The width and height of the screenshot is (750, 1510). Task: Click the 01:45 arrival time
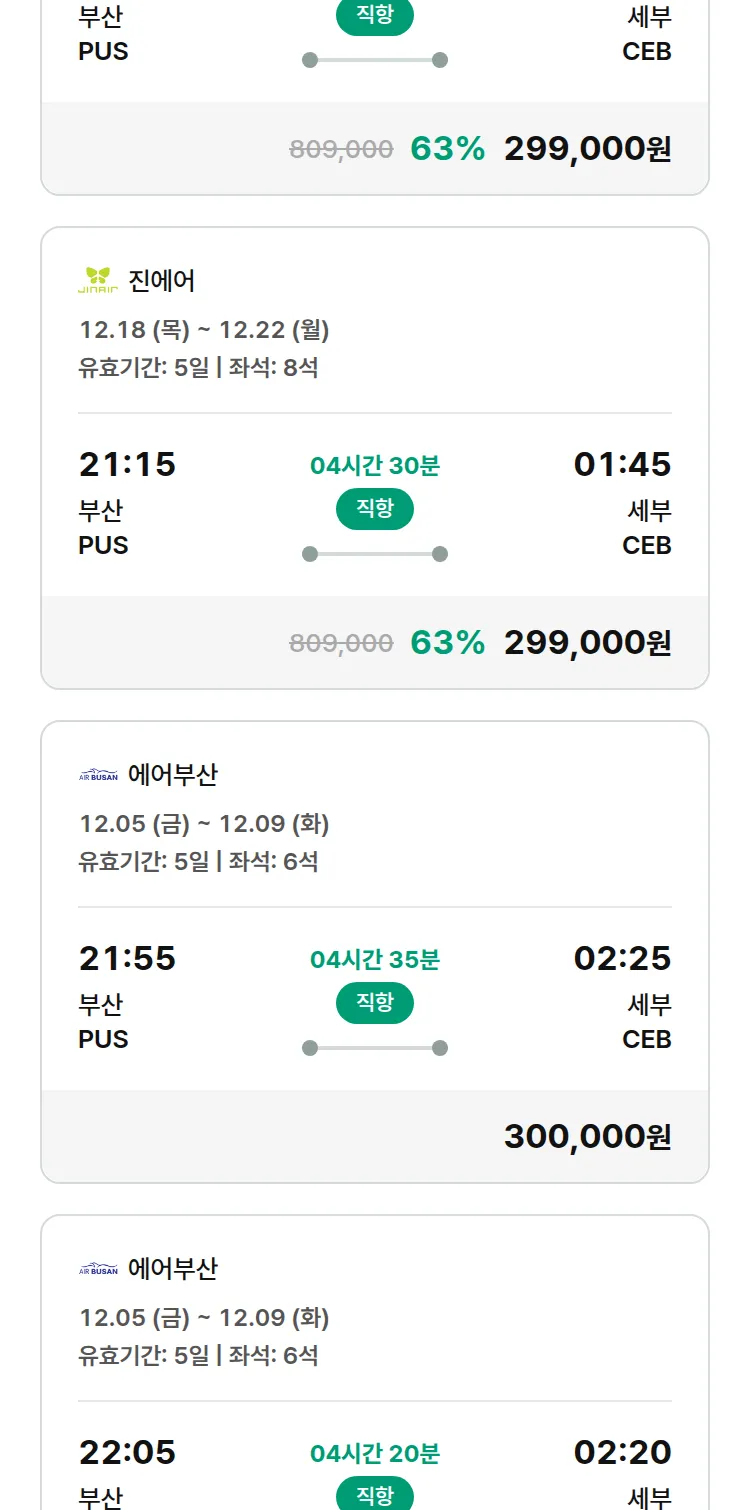coord(622,465)
